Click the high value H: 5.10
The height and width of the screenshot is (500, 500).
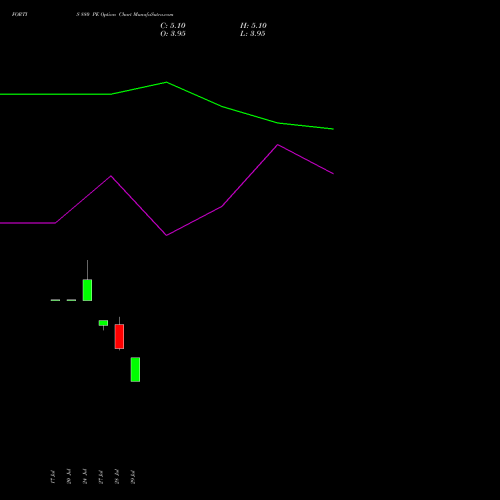(x=253, y=26)
